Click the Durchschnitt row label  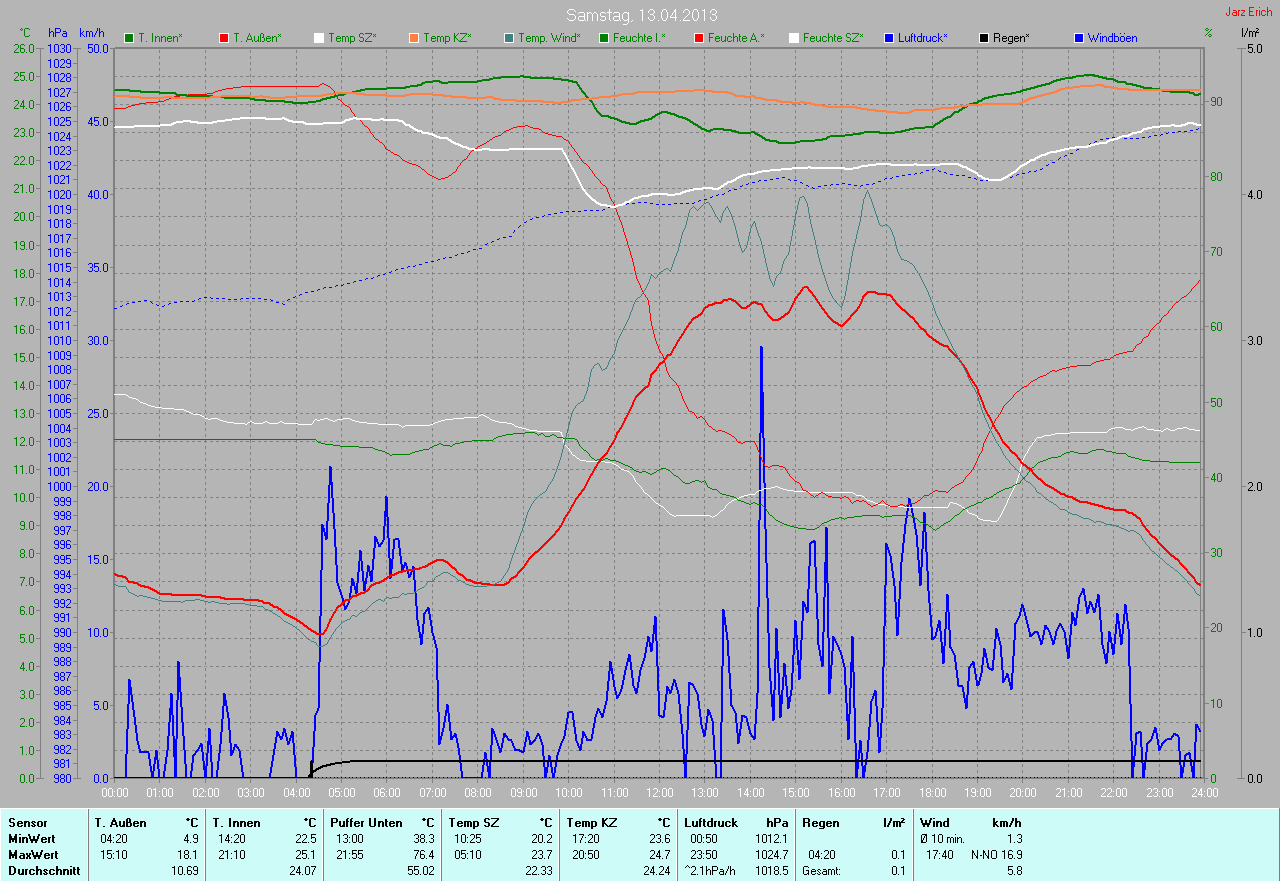click(41, 871)
